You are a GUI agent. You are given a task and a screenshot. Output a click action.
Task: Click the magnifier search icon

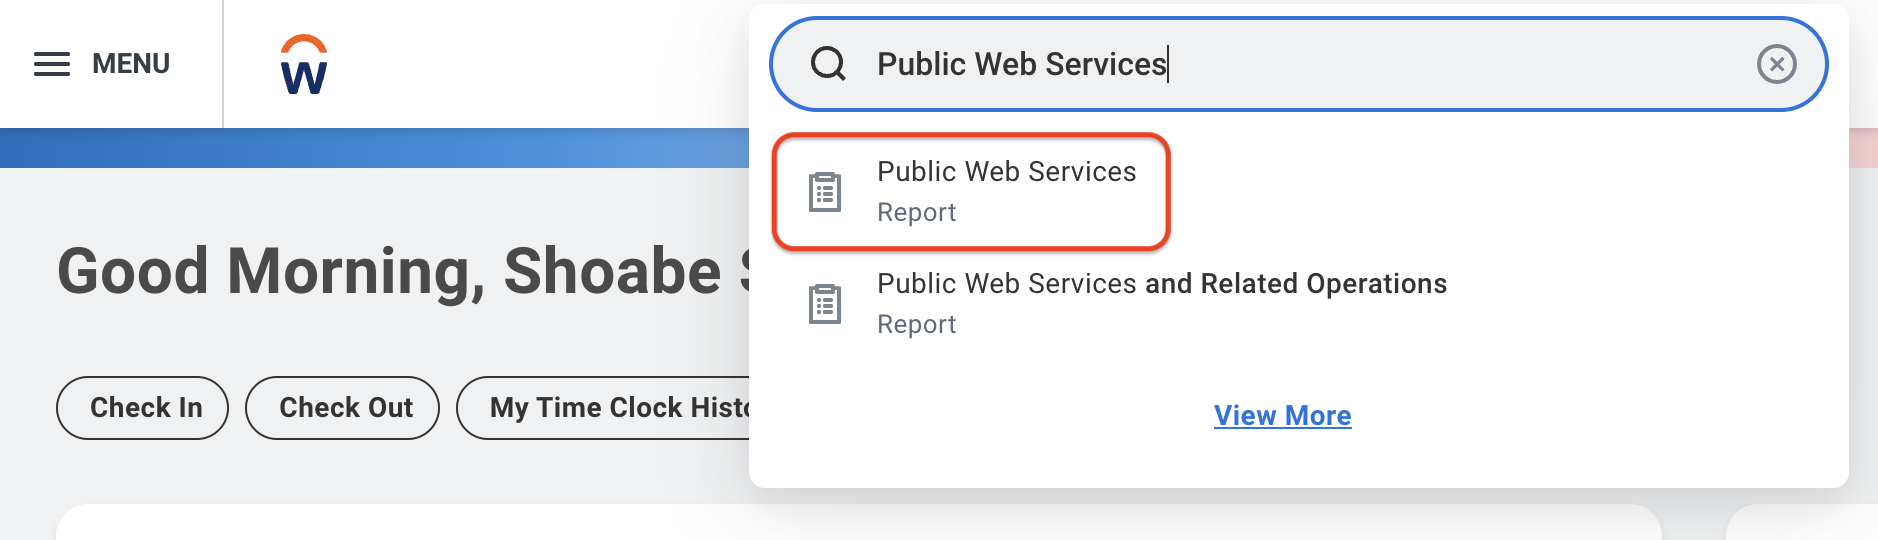point(828,64)
